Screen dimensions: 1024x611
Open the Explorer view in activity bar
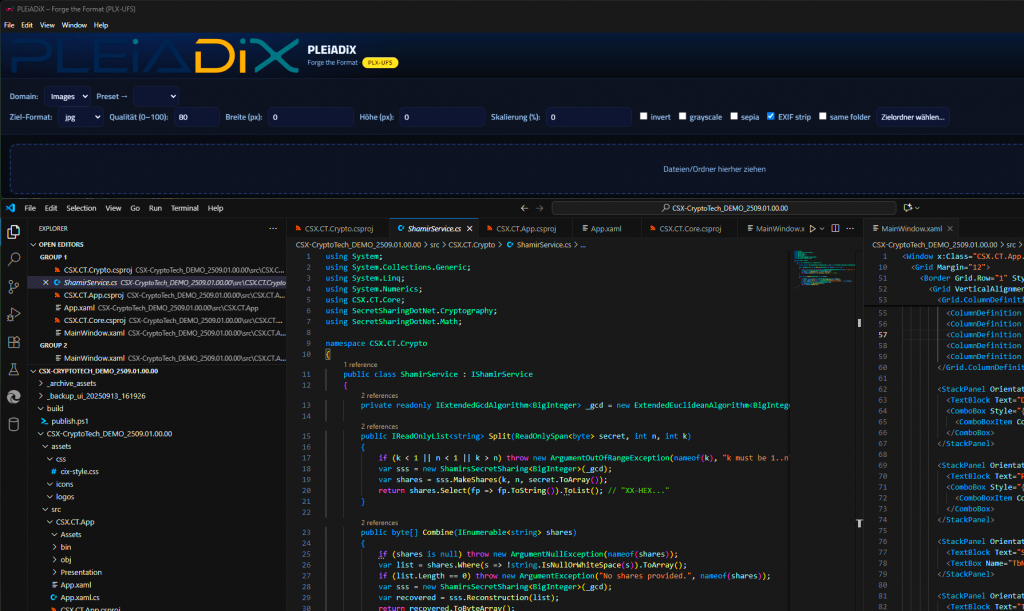click(x=14, y=232)
